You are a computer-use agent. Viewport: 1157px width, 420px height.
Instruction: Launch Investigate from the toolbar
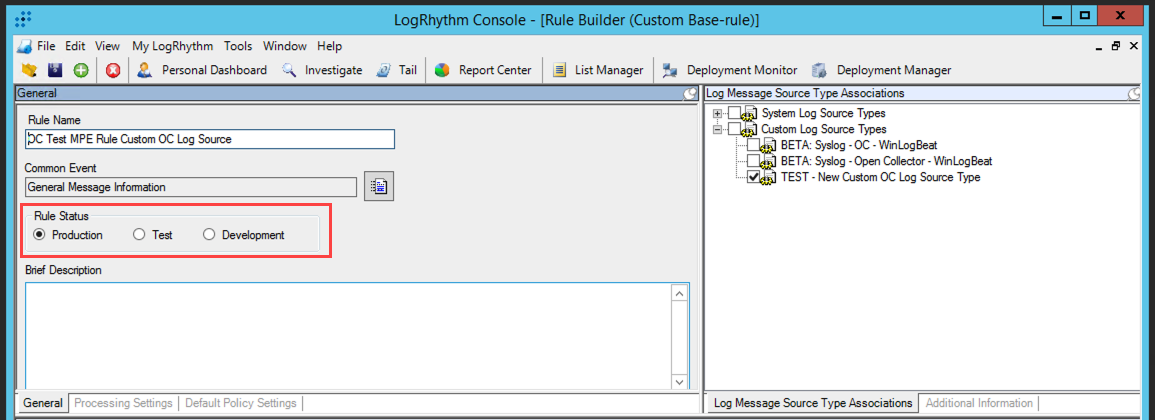pos(322,70)
